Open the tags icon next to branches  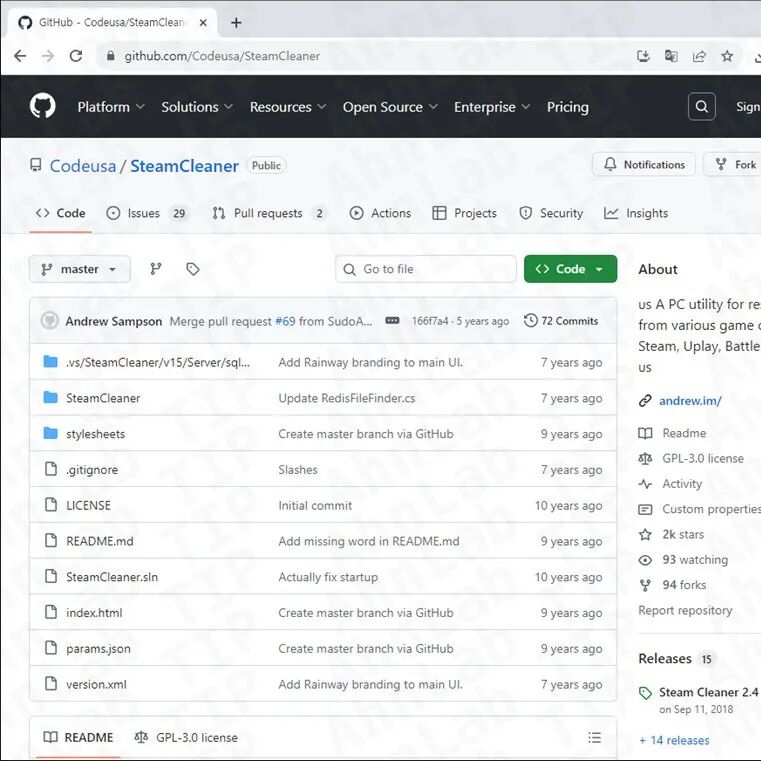coord(193,269)
